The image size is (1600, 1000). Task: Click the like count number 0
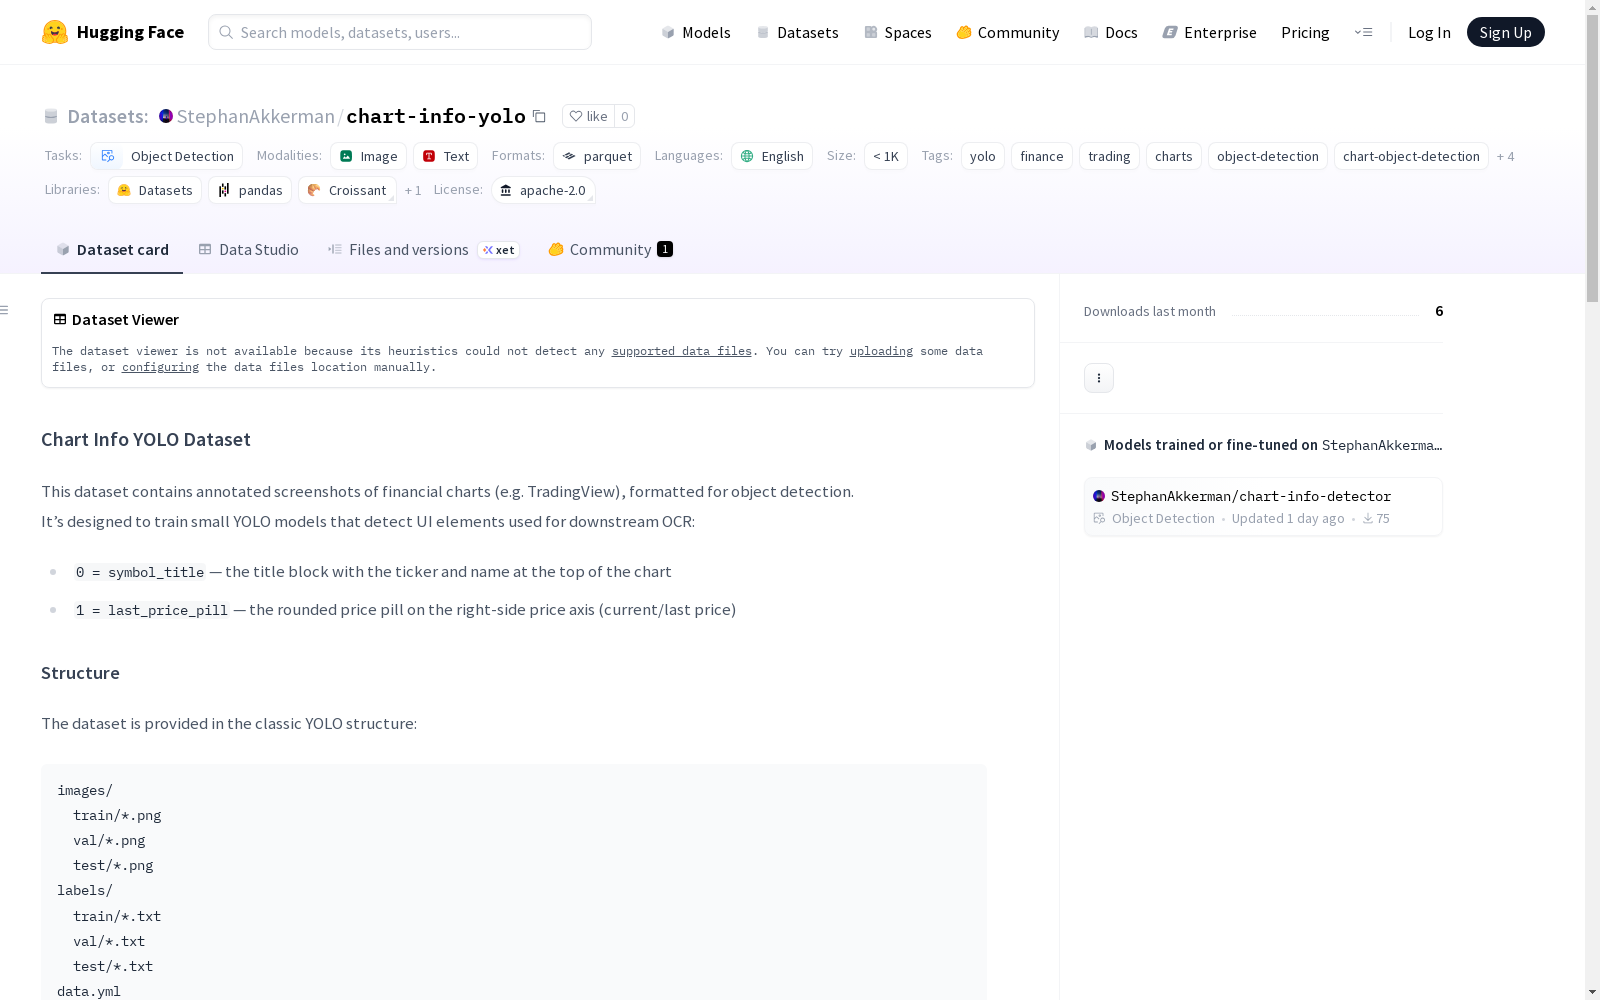pyautogui.click(x=625, y=116)
